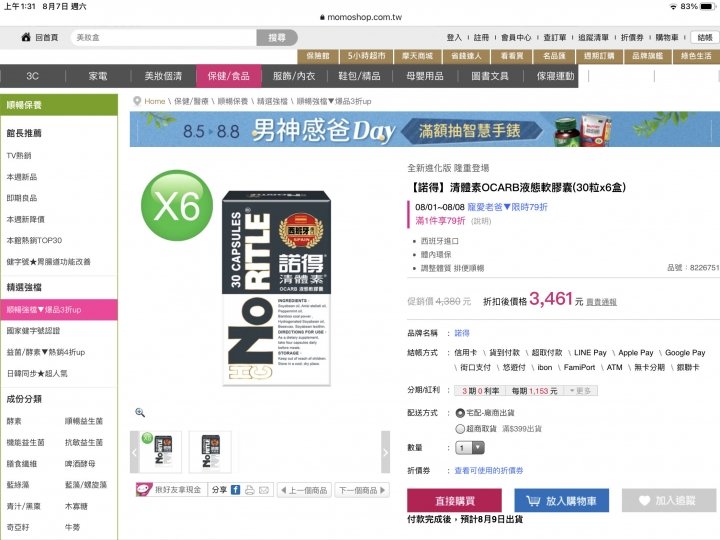This screenshot has width=720, height=540.
Task: Open sidebar item 本館熱銷TOP30
Action: 34,240
